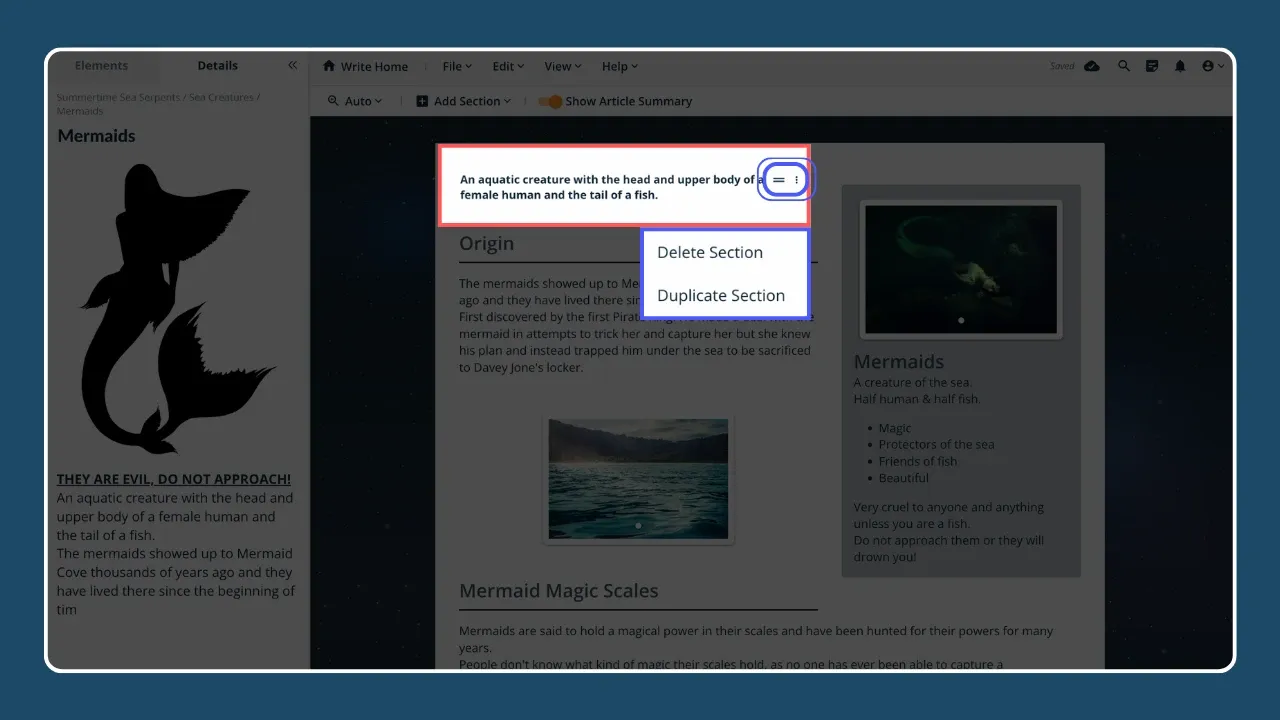Image resolution: width=1280 pixels, height=720 pixels.
Task: Click the section drag handle icon
Action: (778, 179)
